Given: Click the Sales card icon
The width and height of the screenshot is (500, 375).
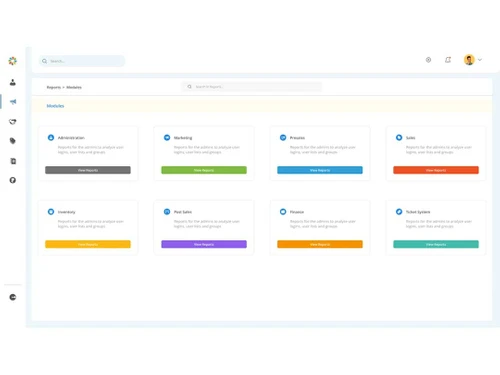Looking at the screenshot, I should (x=399, y=138).
